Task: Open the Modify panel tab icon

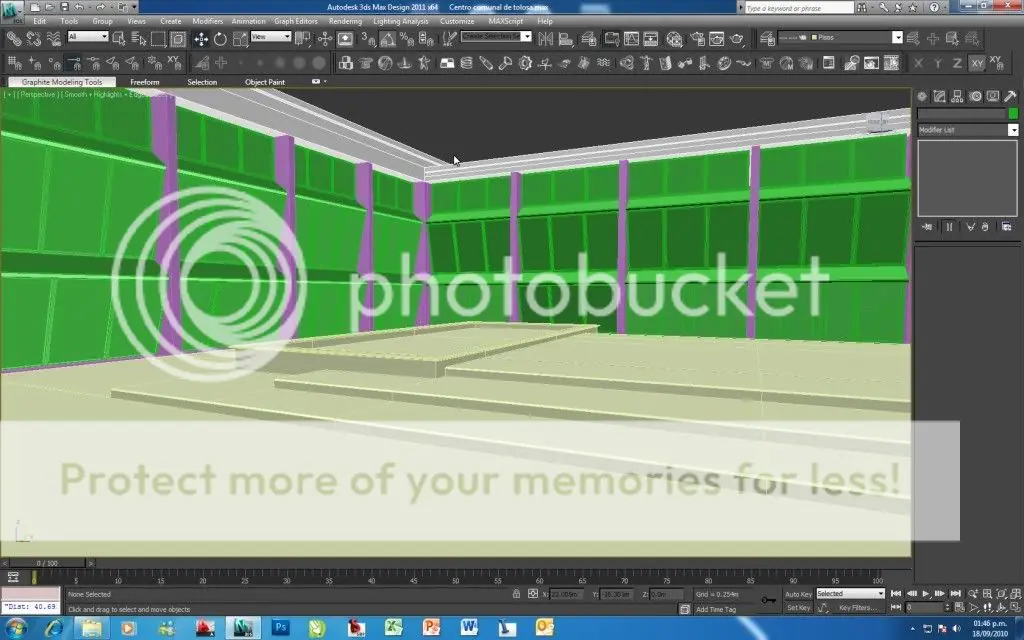Action: (939, 97)
